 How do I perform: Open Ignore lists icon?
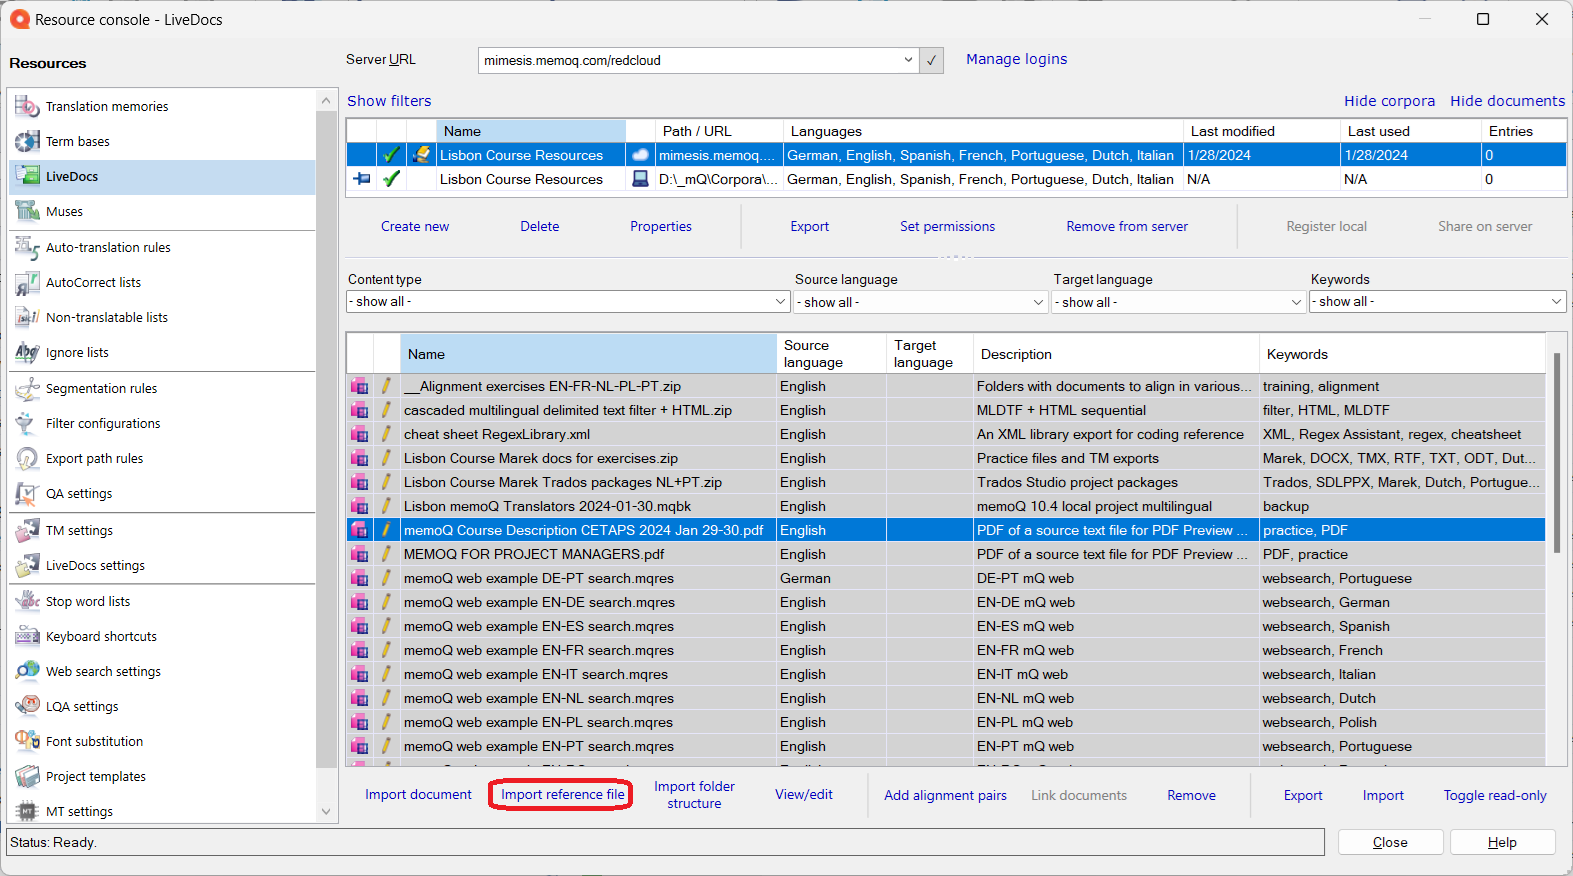pos(27,352)
